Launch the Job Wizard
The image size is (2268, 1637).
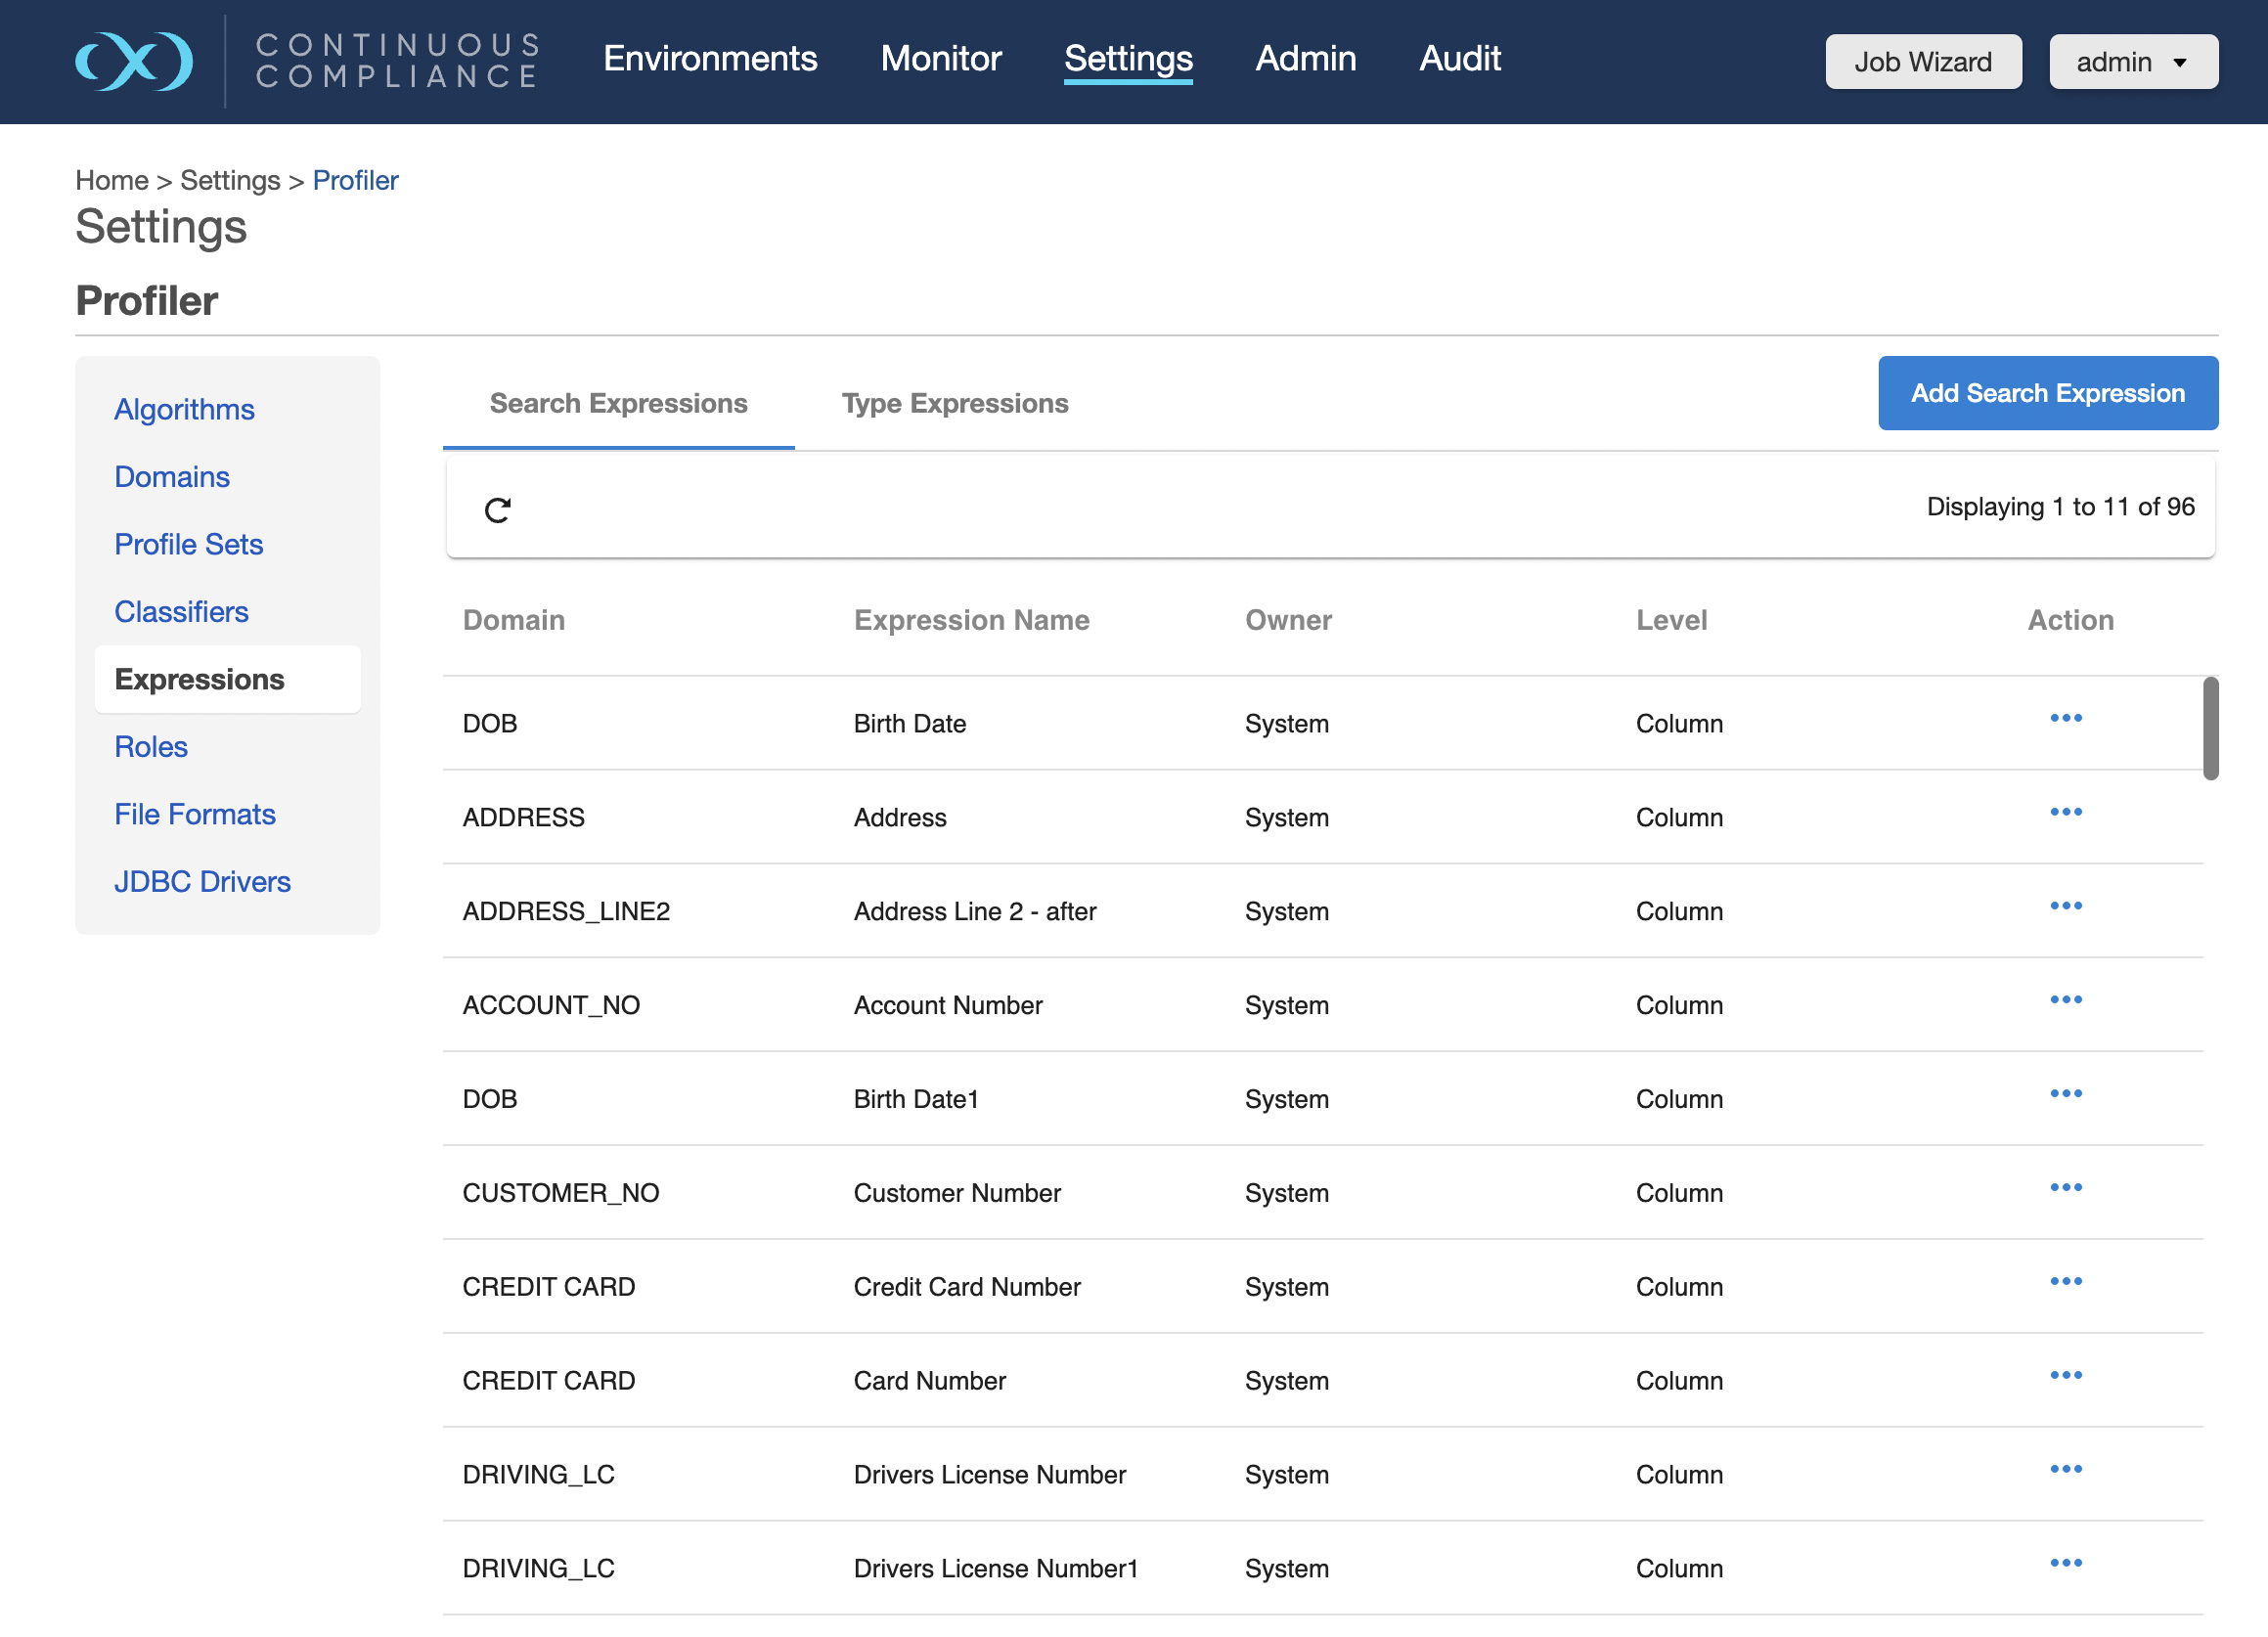click(x=1922, y=62)
